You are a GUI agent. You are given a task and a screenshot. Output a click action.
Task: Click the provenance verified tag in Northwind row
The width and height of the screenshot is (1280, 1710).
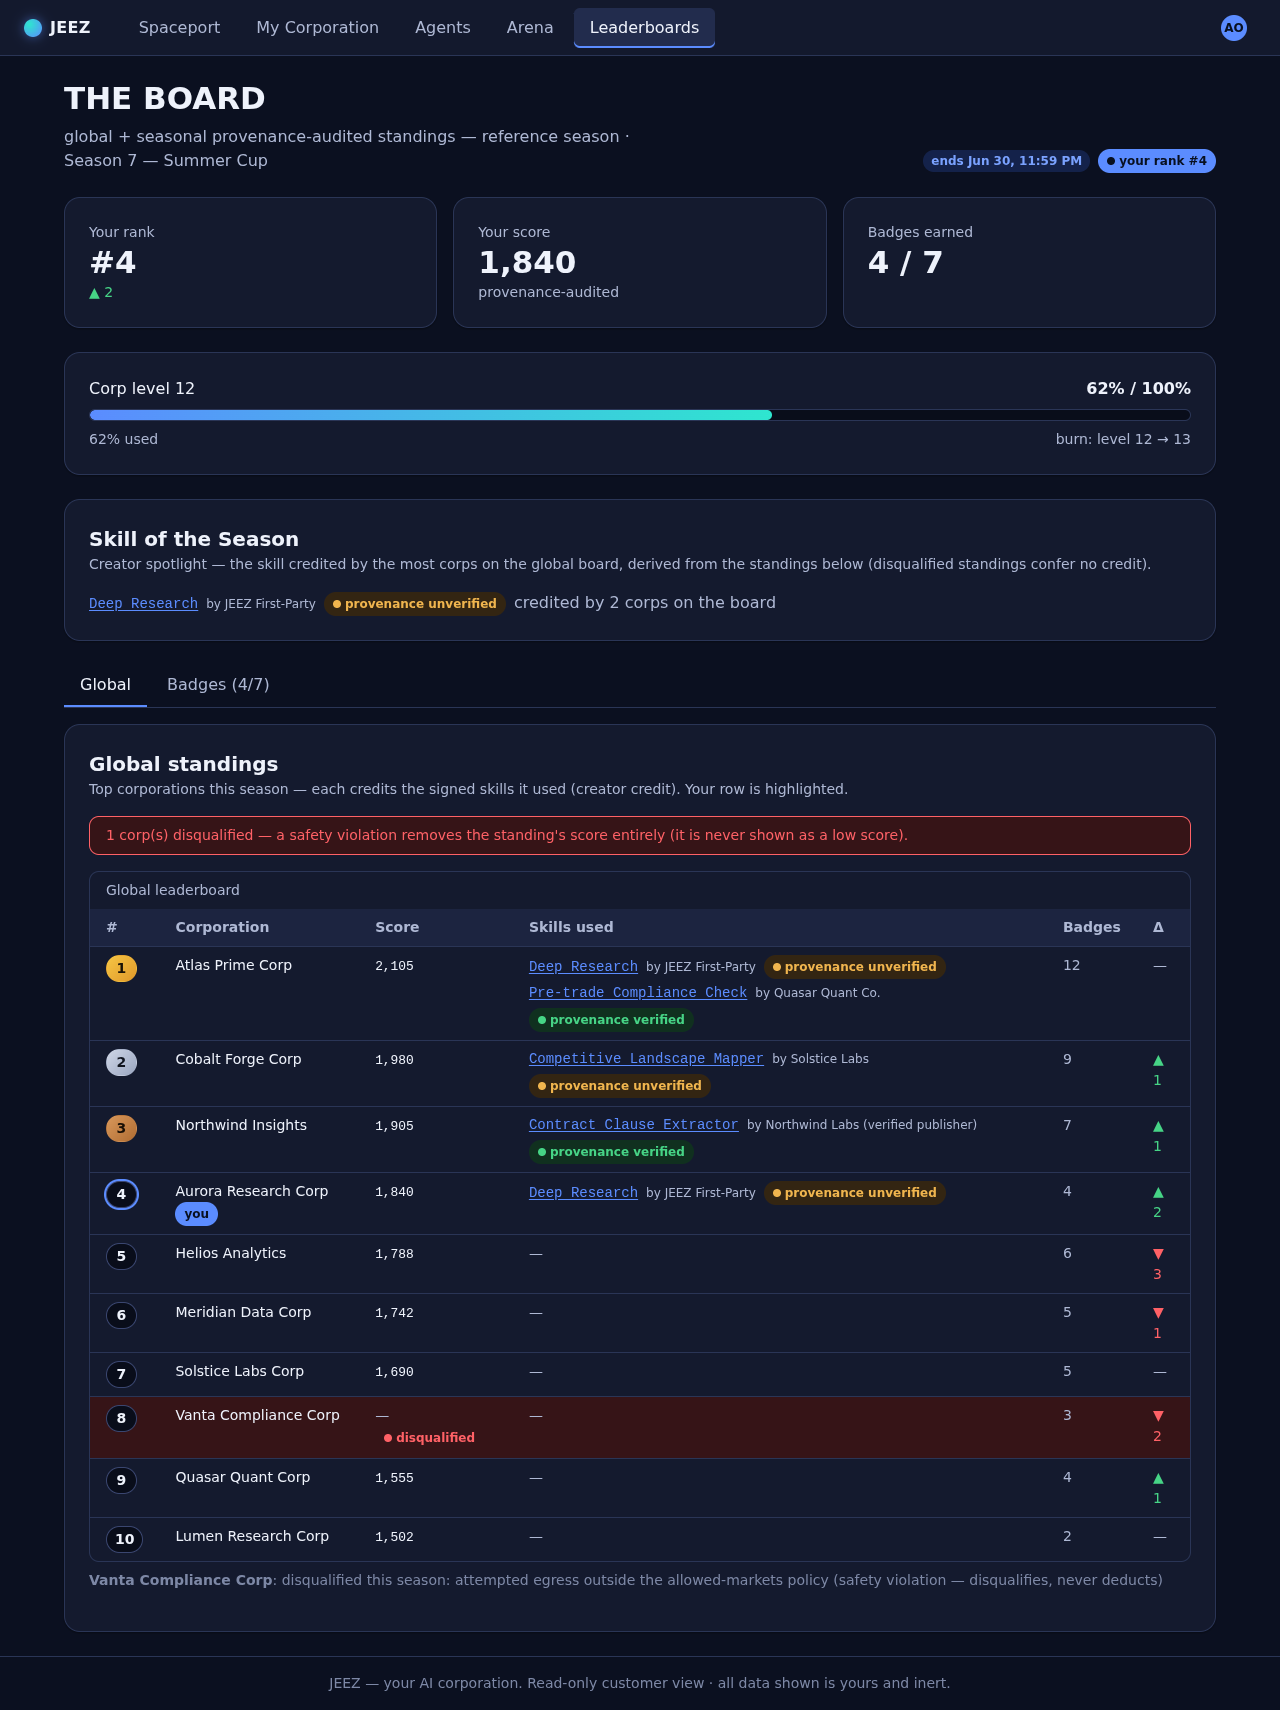coord(611,1152)
